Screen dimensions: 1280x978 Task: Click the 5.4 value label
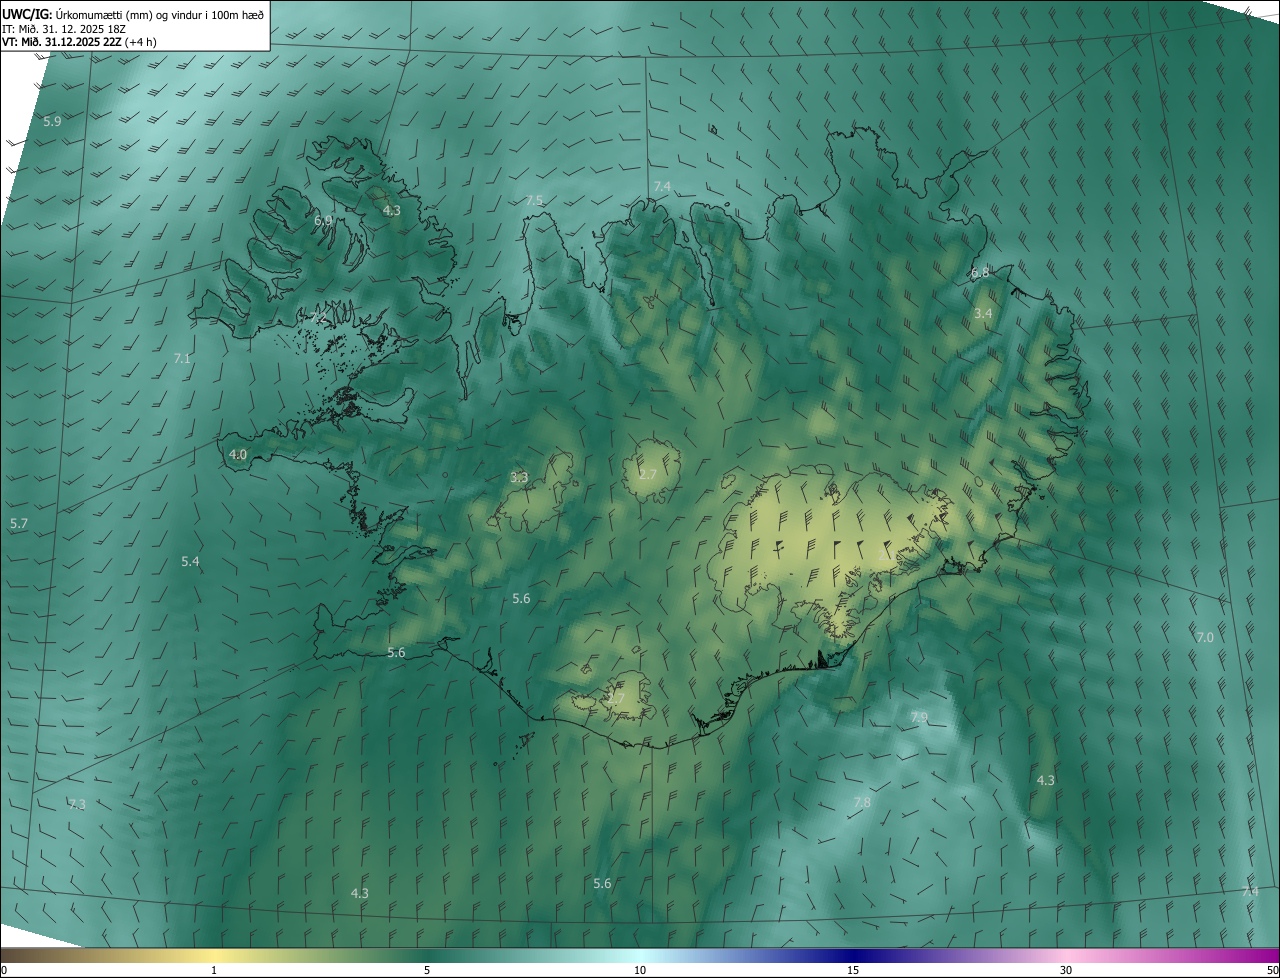pos(190,562)
